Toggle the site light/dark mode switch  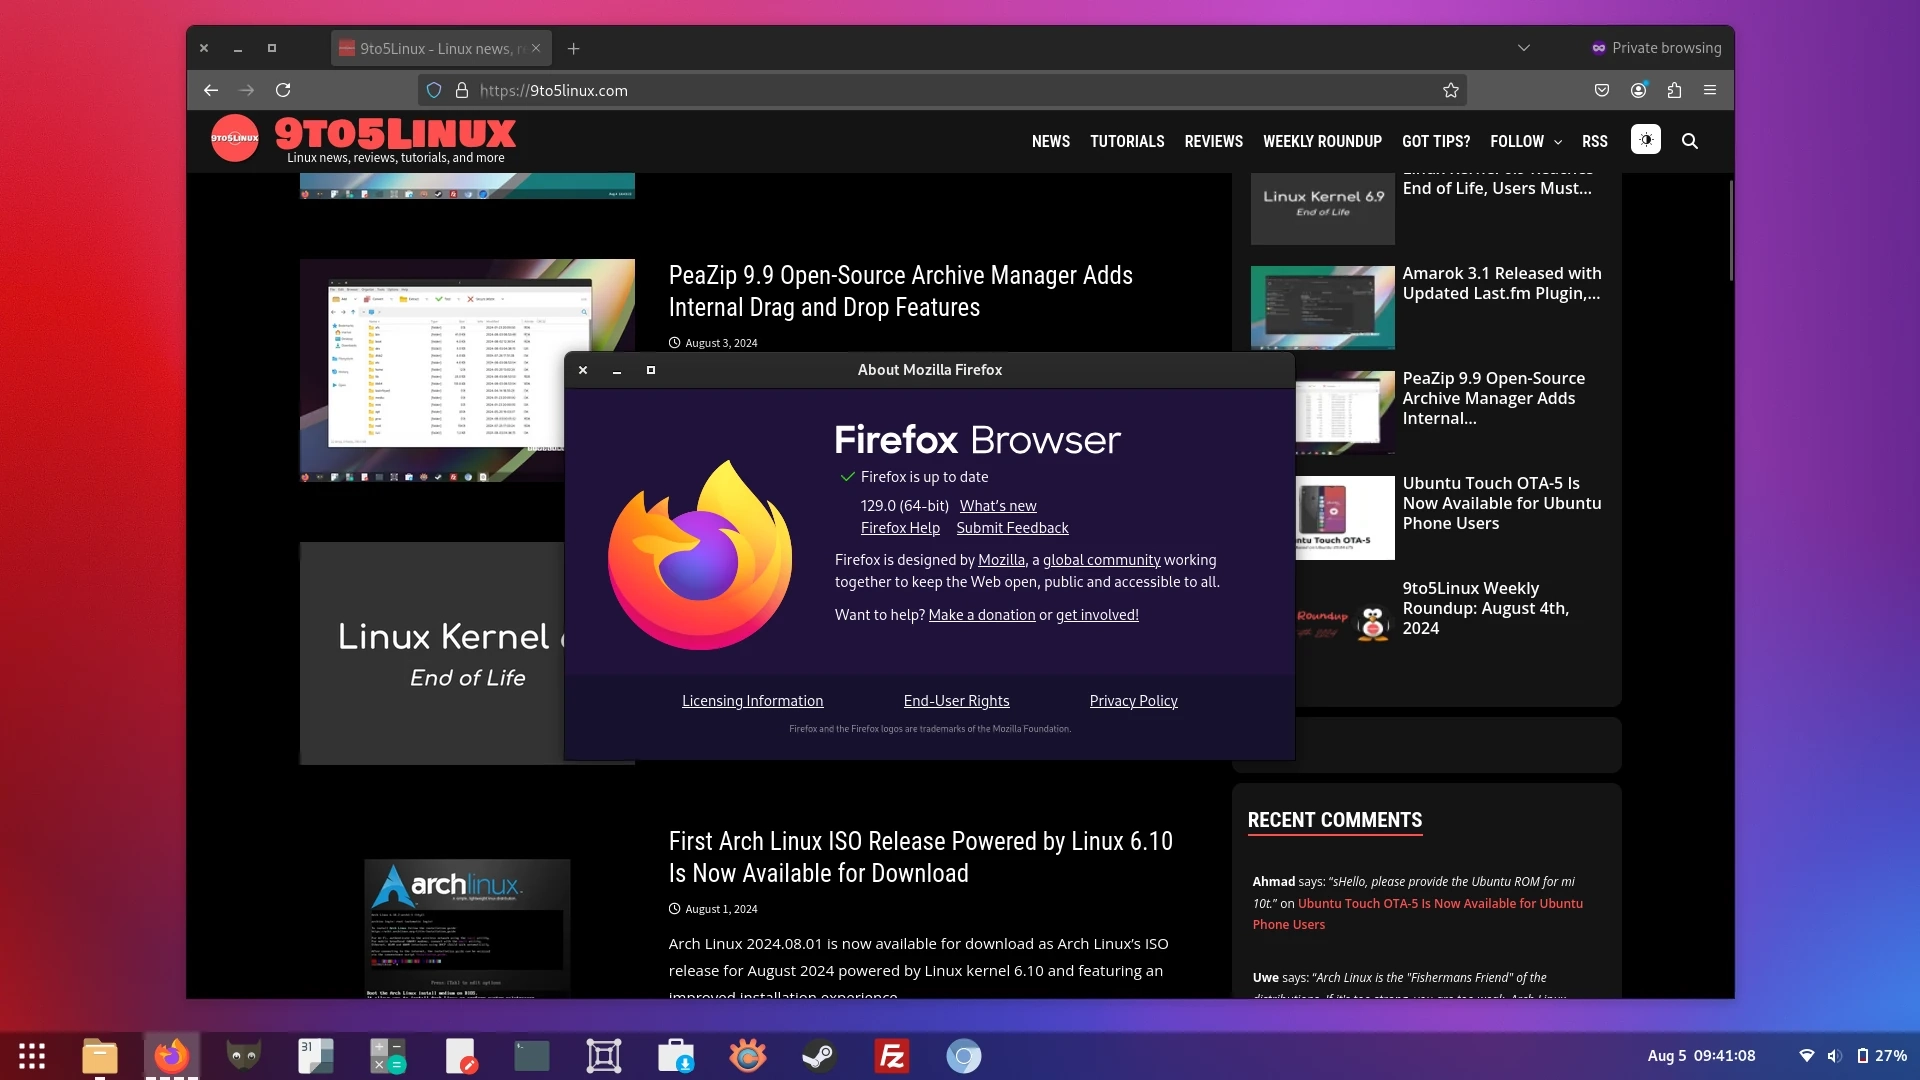(x=1645, y=139)
